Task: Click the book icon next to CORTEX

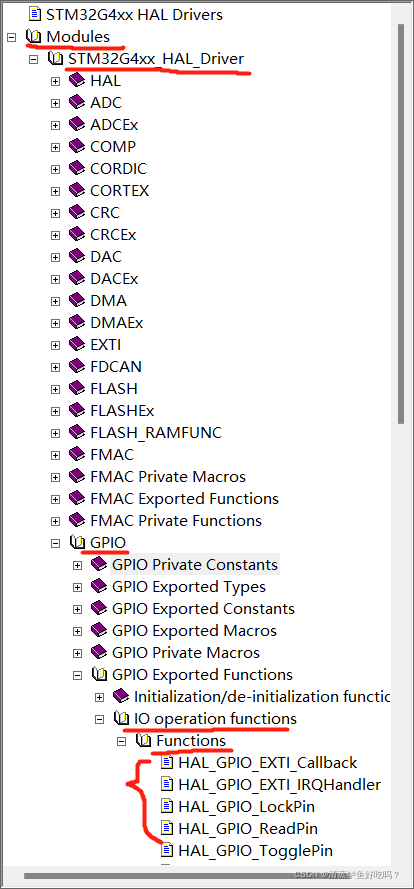Action: (x=77, y=190)
